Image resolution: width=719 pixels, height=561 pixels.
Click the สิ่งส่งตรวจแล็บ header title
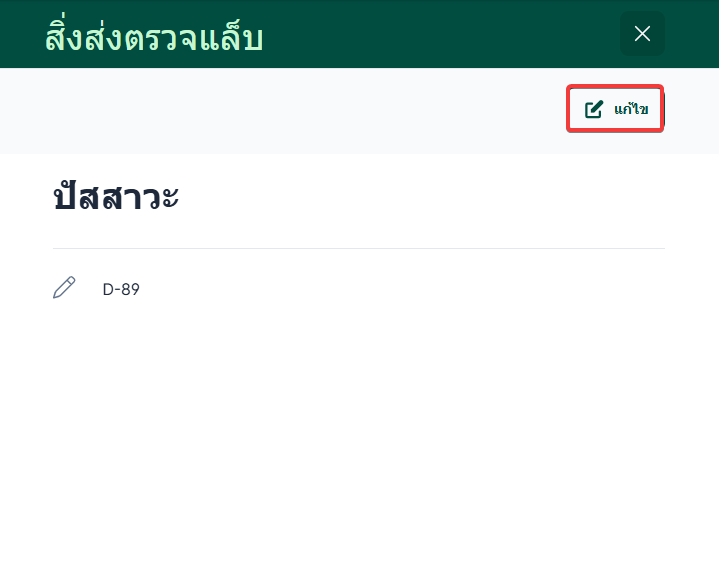154,37
